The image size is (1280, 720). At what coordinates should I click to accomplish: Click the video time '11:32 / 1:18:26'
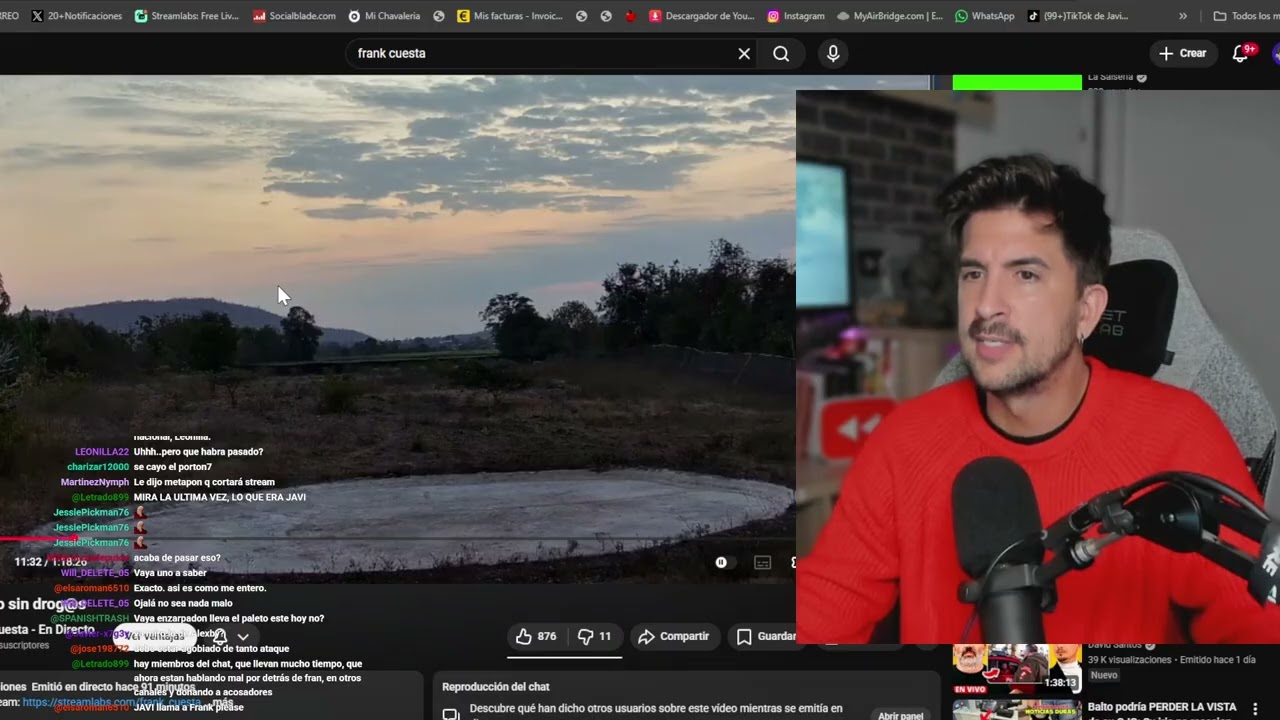(x=50, y=562)
